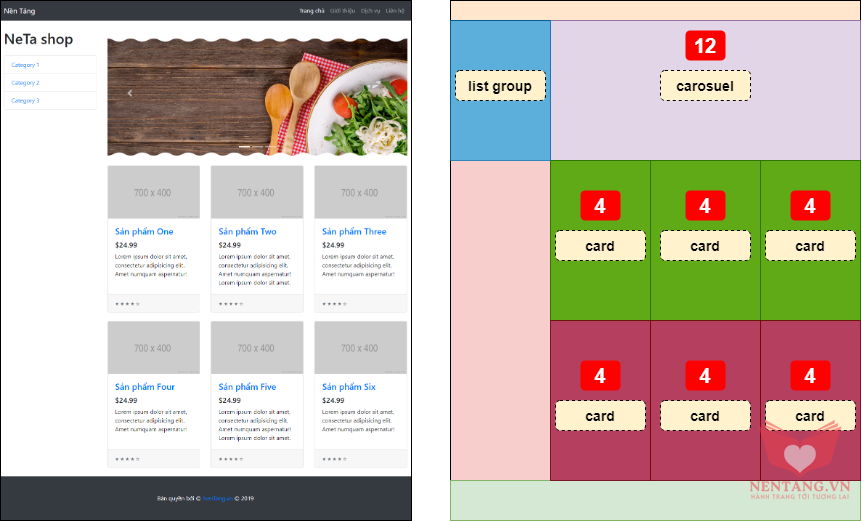Open the Dịch vụ navigation link
The height and width of the screenshot is (522, 862).
[370, 10]
